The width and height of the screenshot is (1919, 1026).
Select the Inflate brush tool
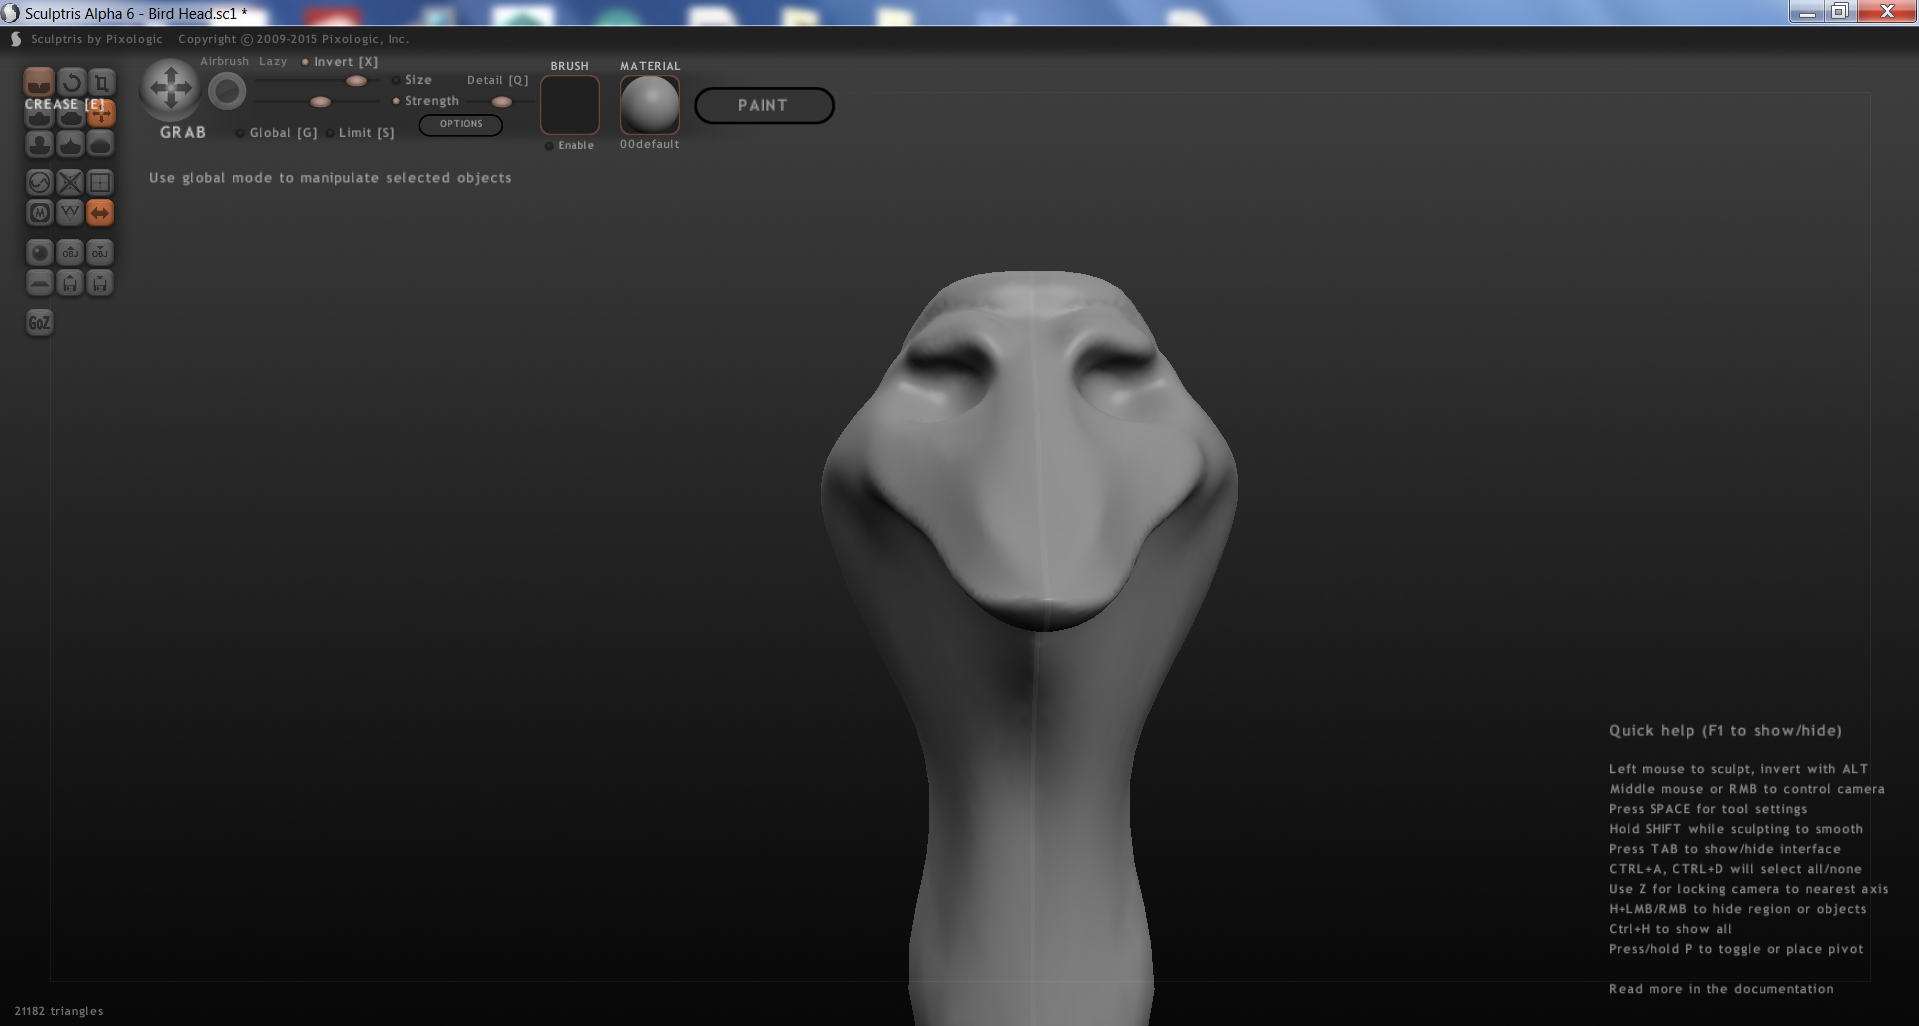[39, 145]
